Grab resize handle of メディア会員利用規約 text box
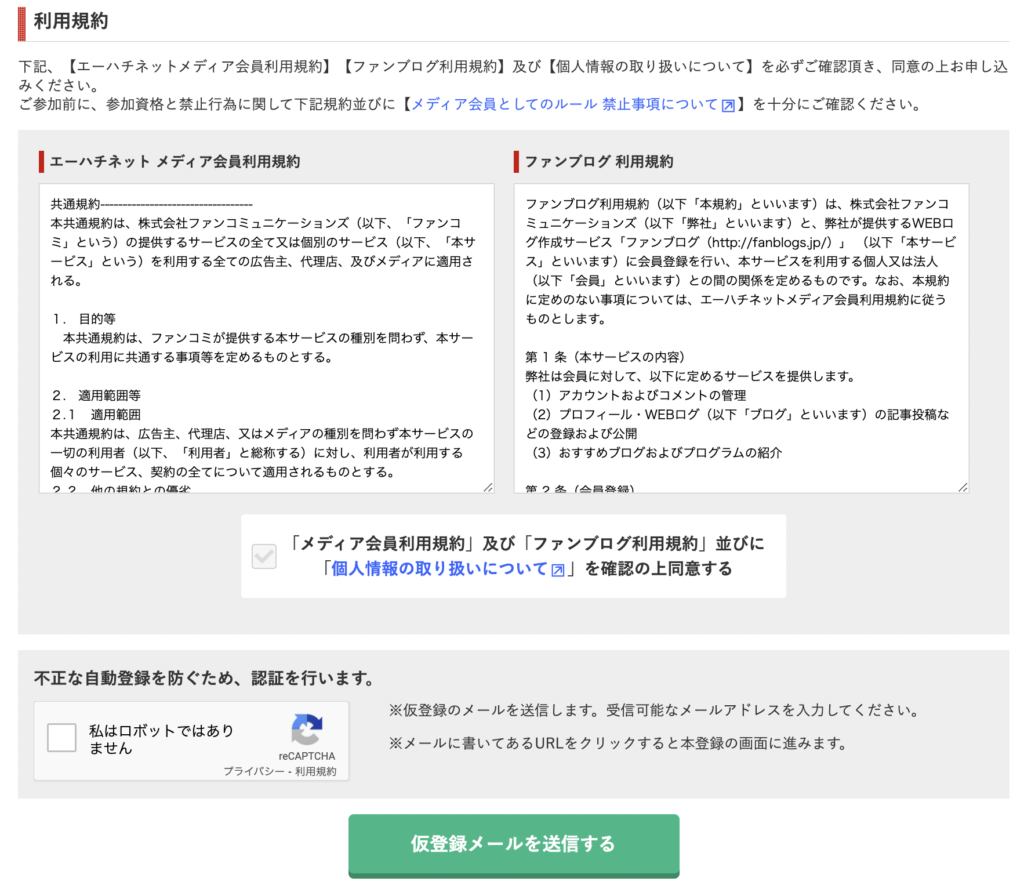Screen dimensions: 1024x885 coord(488,487)
